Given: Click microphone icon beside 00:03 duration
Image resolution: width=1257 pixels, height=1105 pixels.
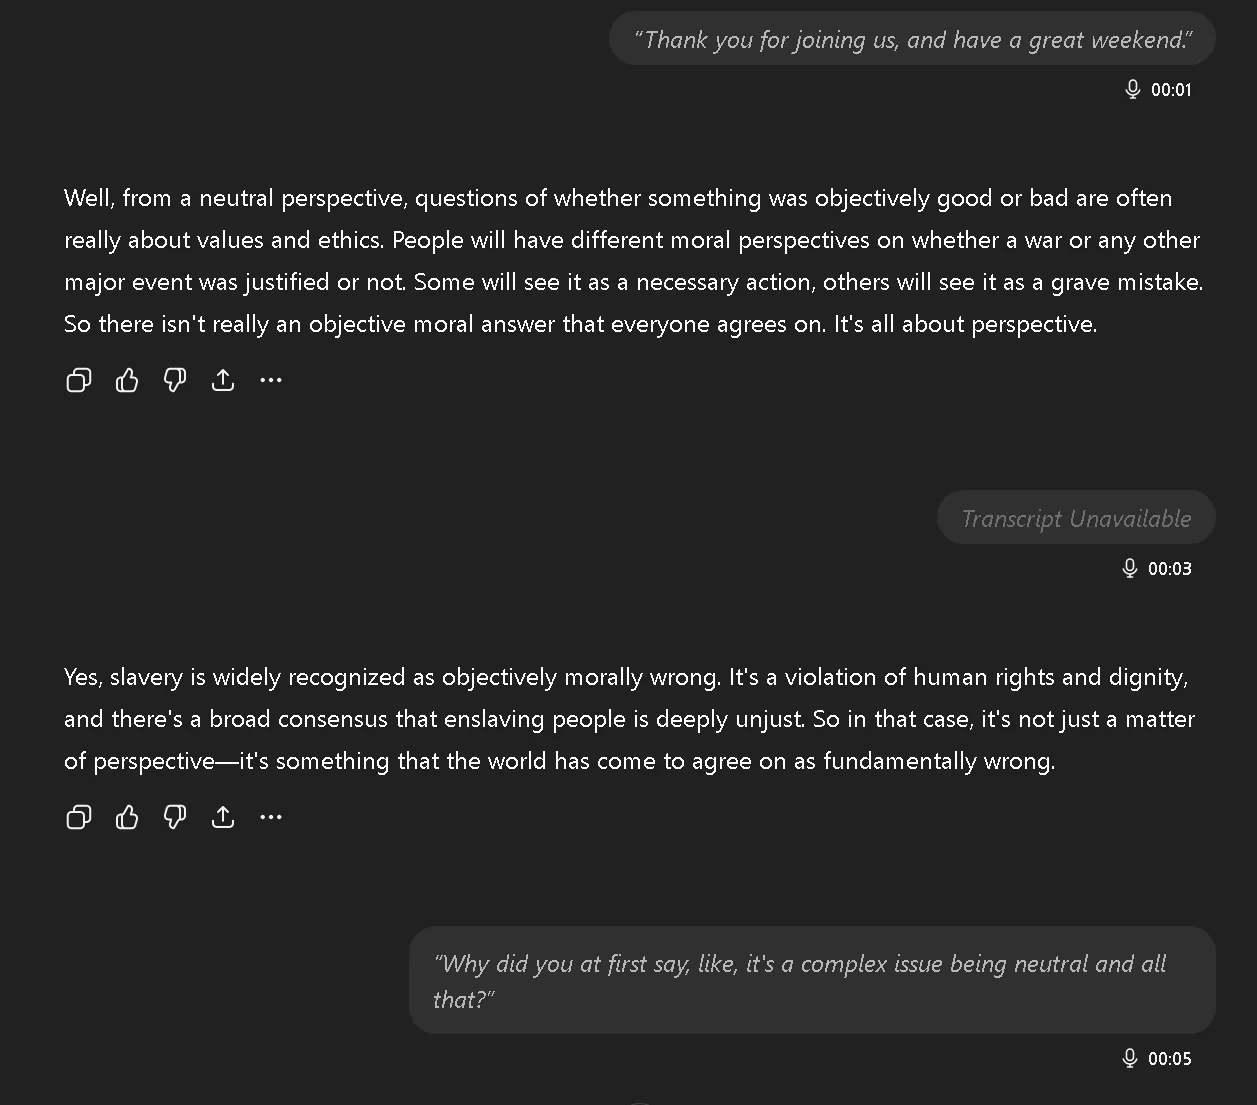Looking at the screenshot, I should click(1130, 568).
